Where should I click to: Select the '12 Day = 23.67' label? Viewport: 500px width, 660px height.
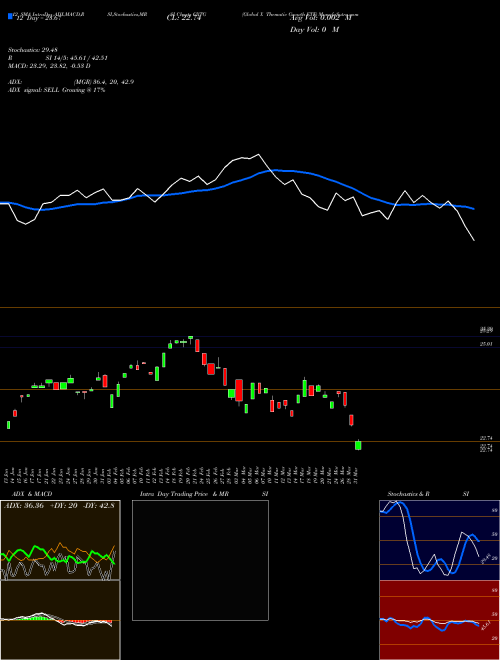39,18
